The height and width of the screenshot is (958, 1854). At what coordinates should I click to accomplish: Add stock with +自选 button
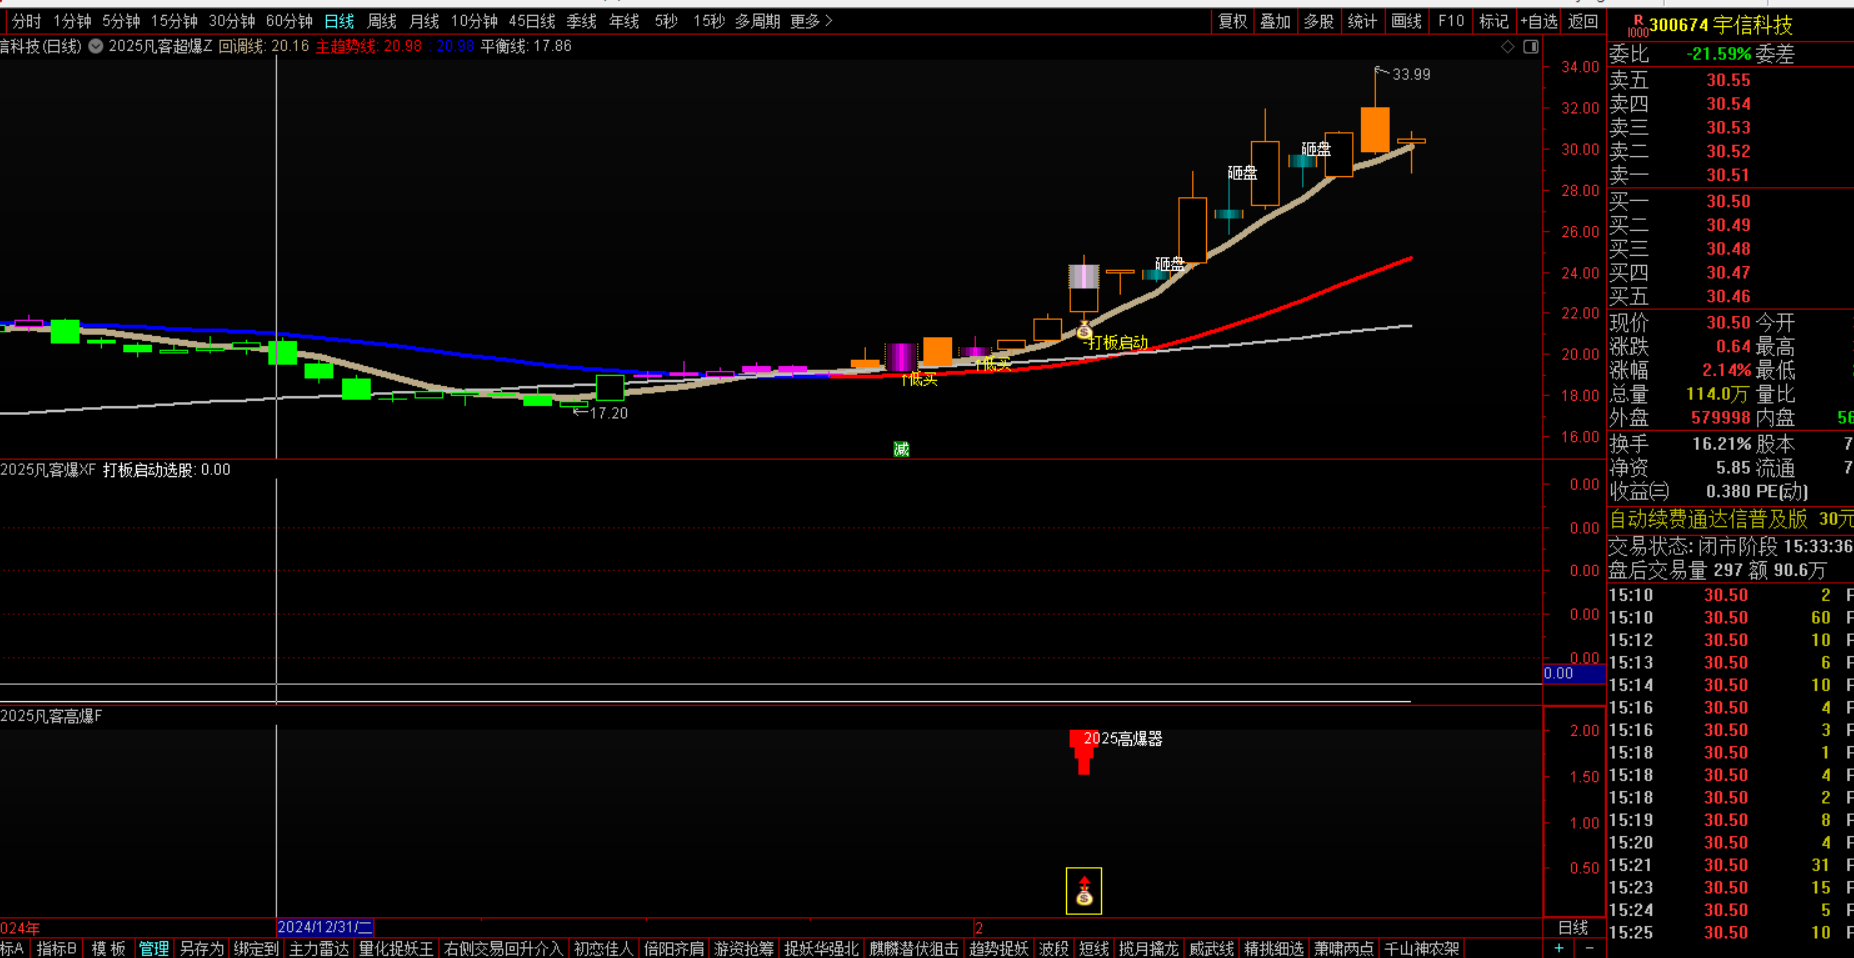tap(1539, 21)
